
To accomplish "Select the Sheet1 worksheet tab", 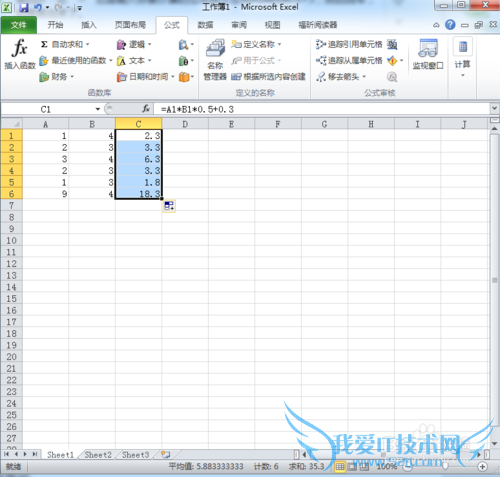I will click(x=60, y=455).
